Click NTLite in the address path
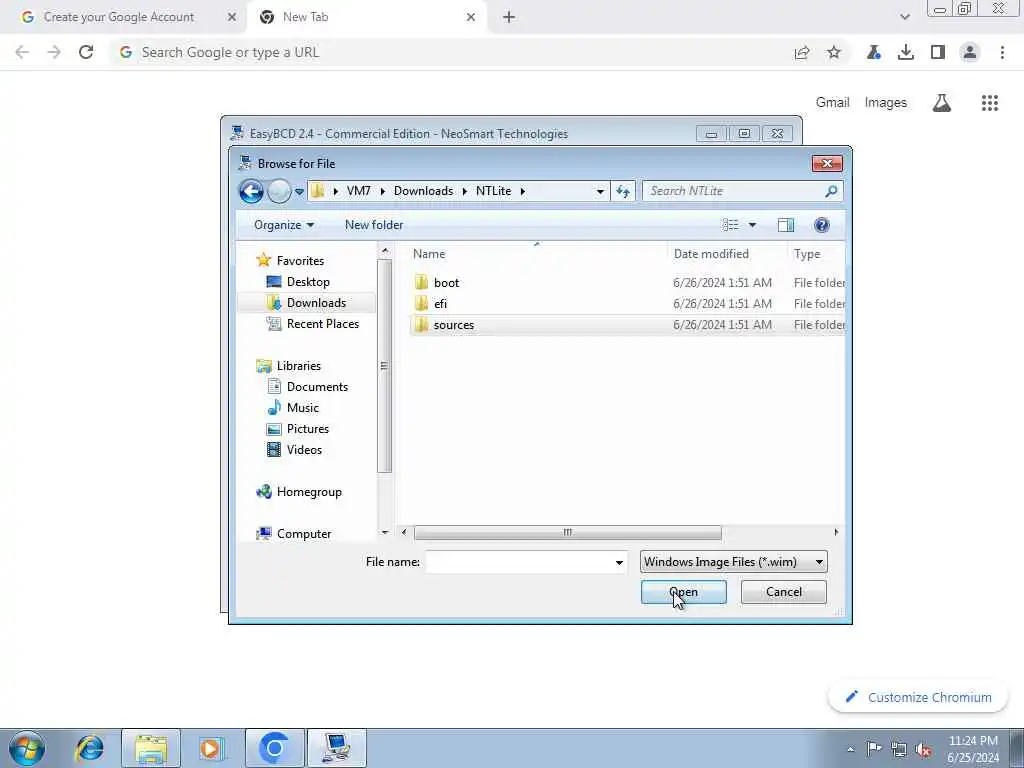1024x768 pixels. pyautogui.click(x=493, y=191)
